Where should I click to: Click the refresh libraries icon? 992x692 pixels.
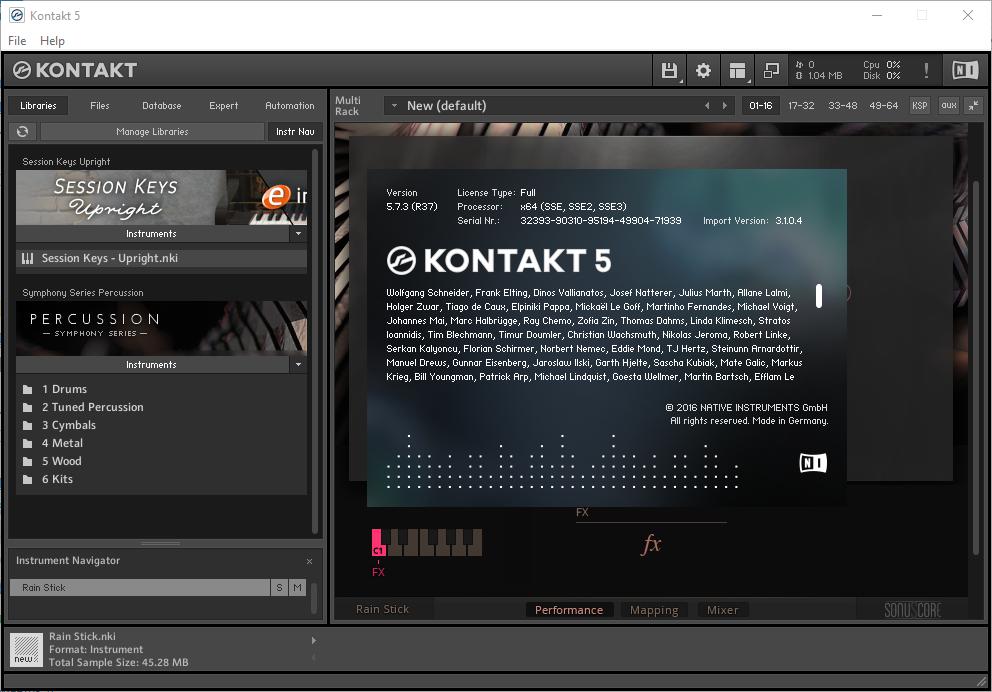23,132
